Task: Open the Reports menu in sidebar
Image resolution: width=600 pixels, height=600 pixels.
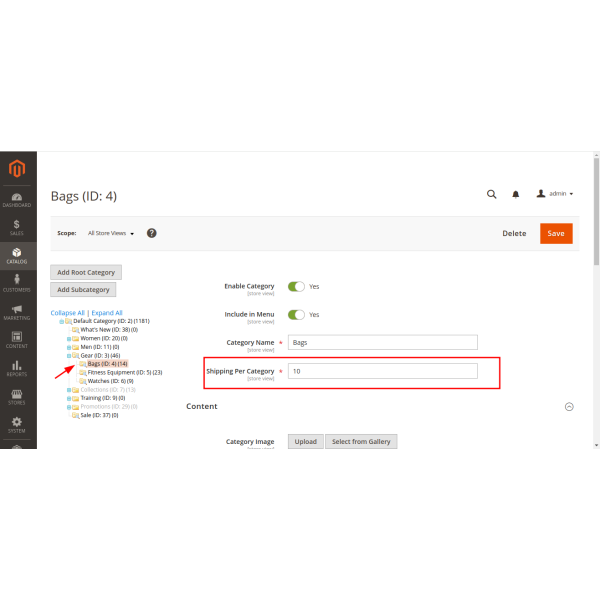Action: [18, 369]
